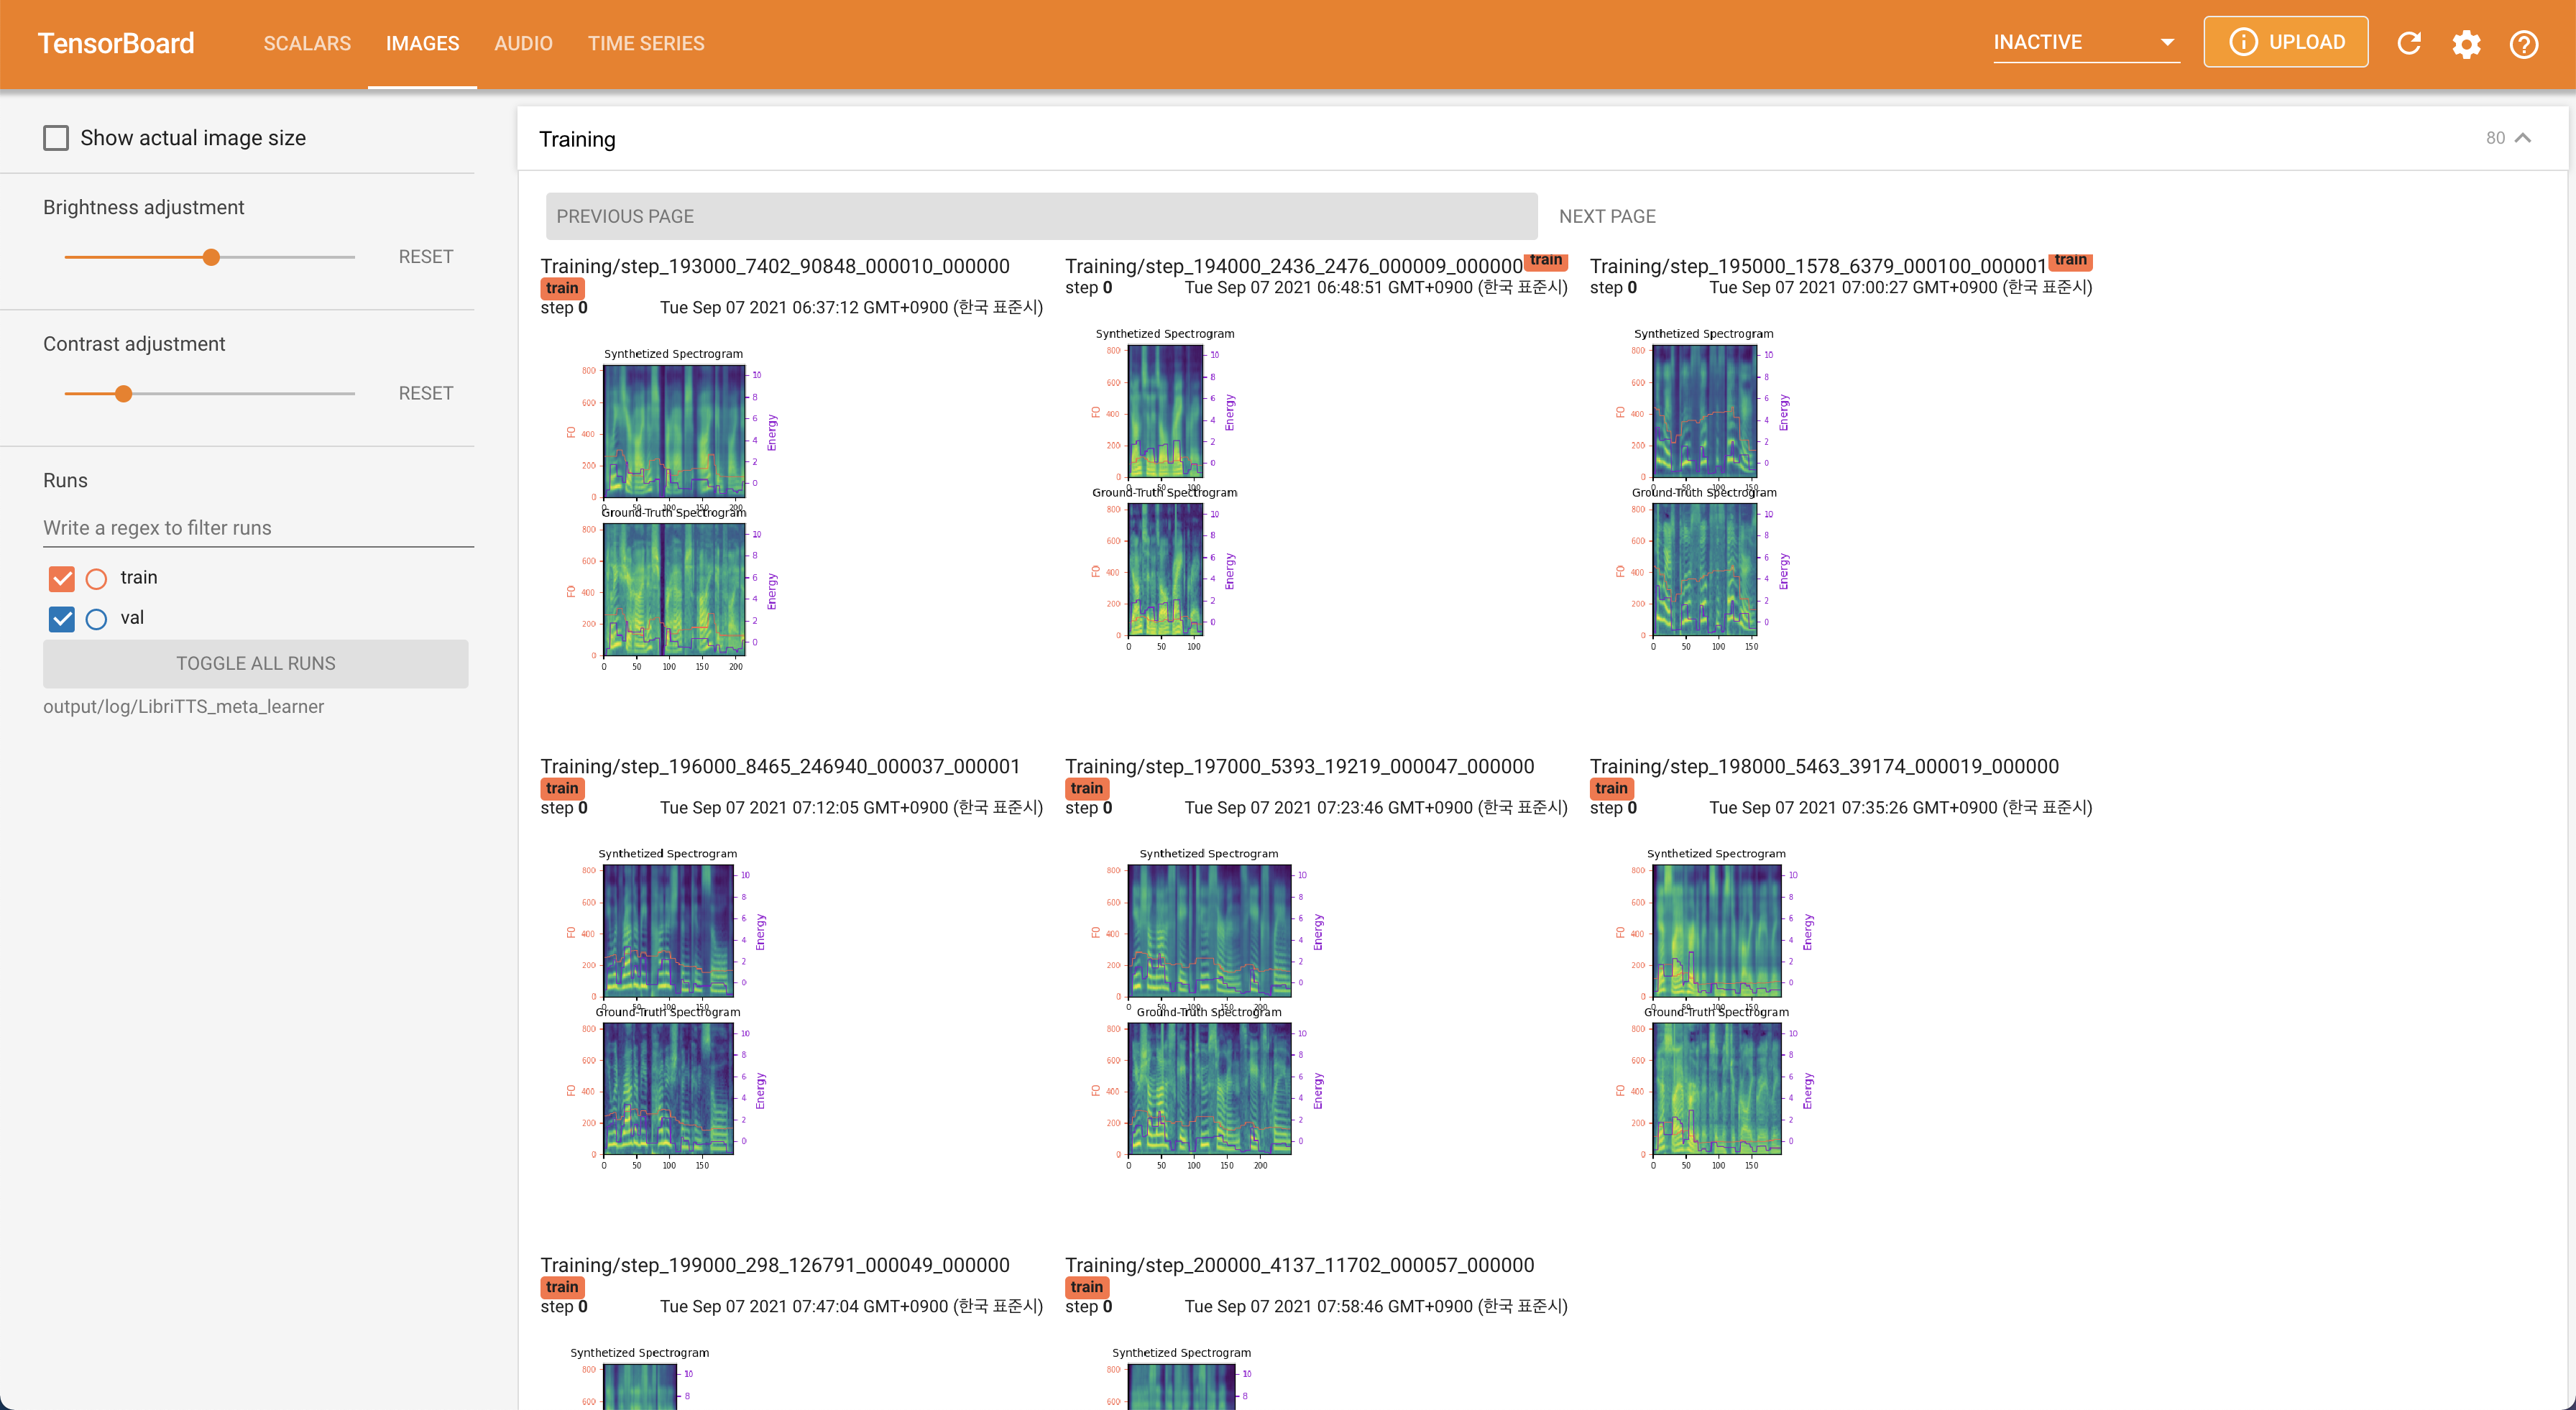Uncheck the train run checkbox
This screenshot has width=2576, height=1410.
tap(62, 578)
